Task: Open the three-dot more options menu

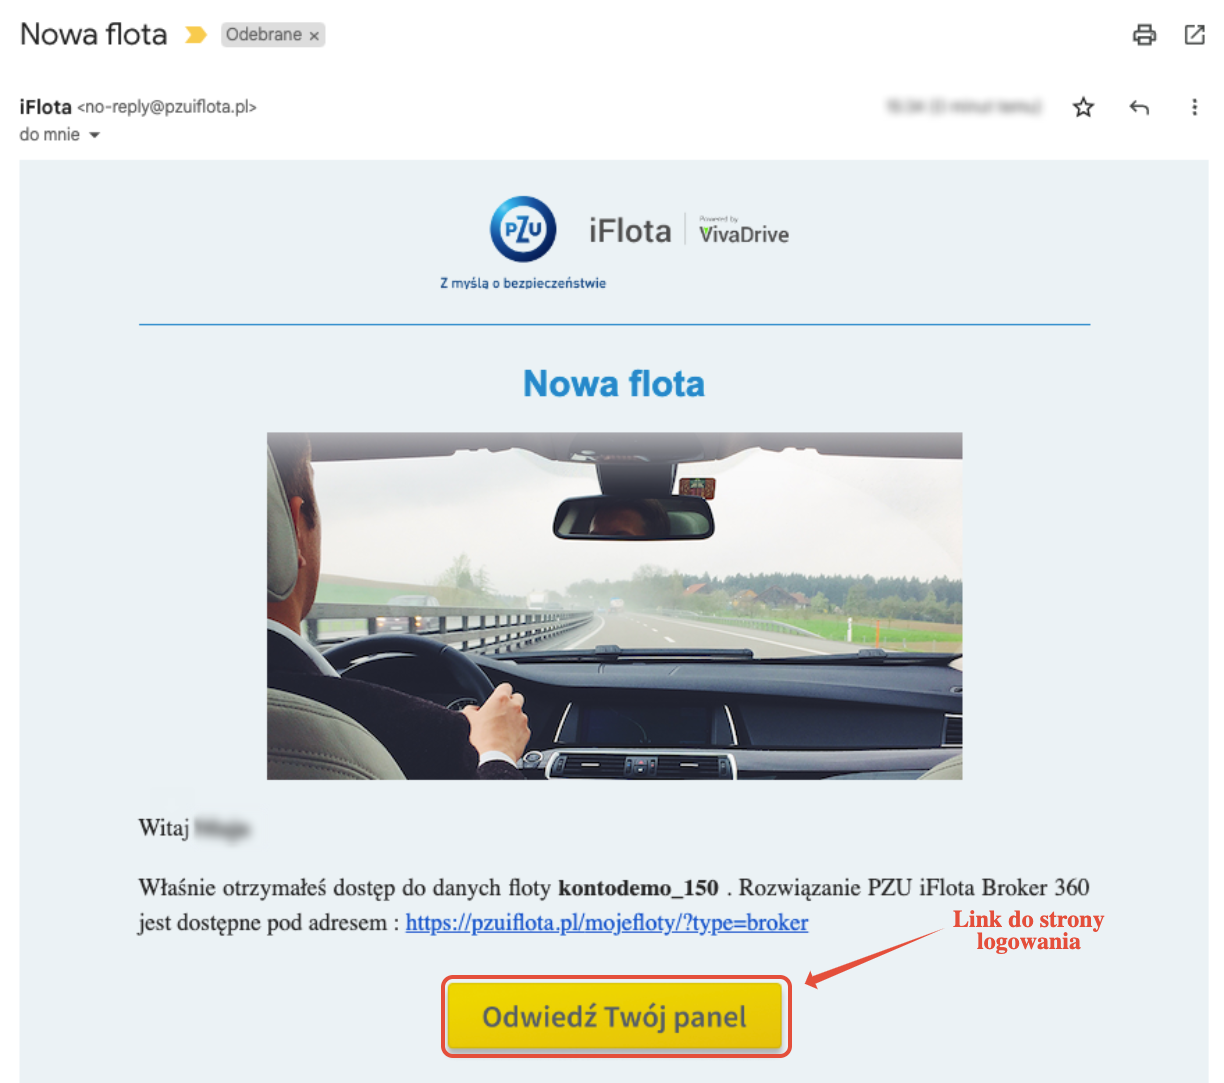Action: point(1194,107)
